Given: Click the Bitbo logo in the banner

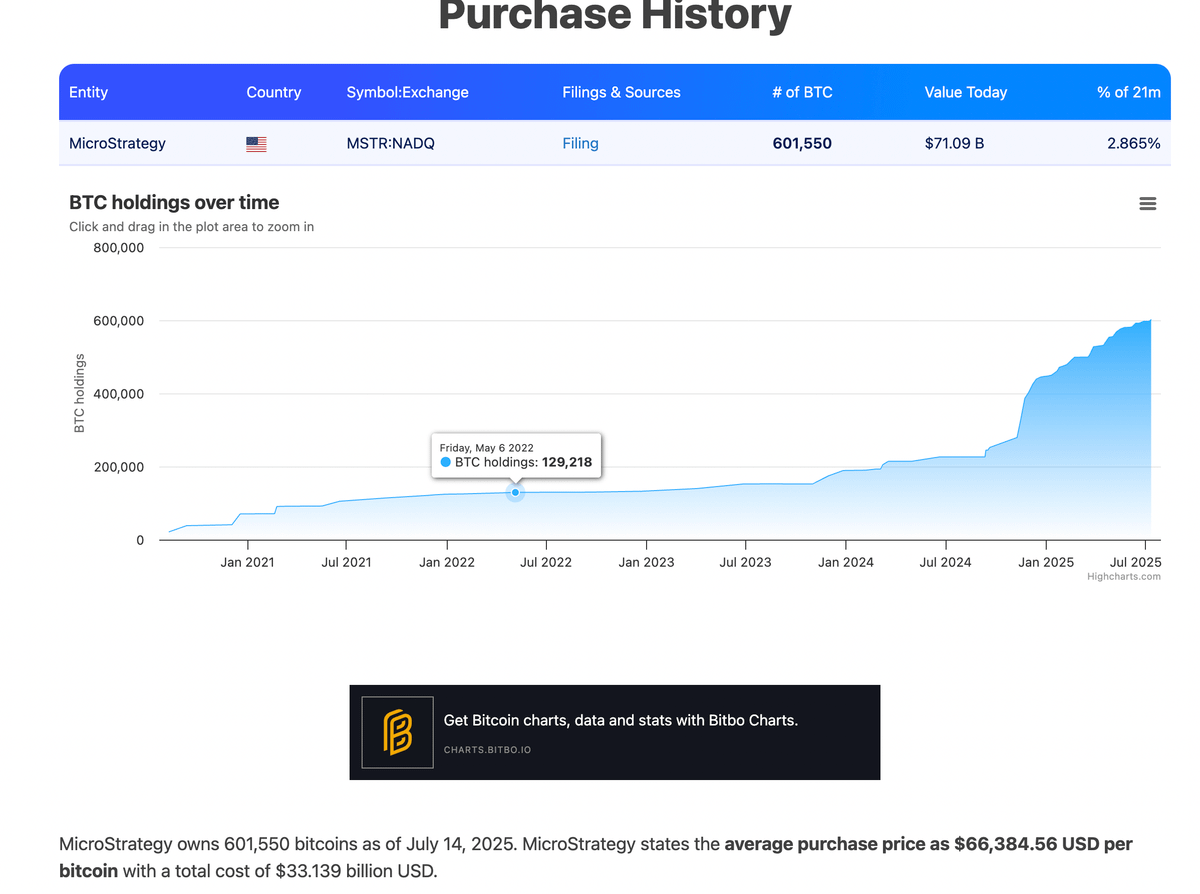Looking at the screenshot, I should click(397, 732).
